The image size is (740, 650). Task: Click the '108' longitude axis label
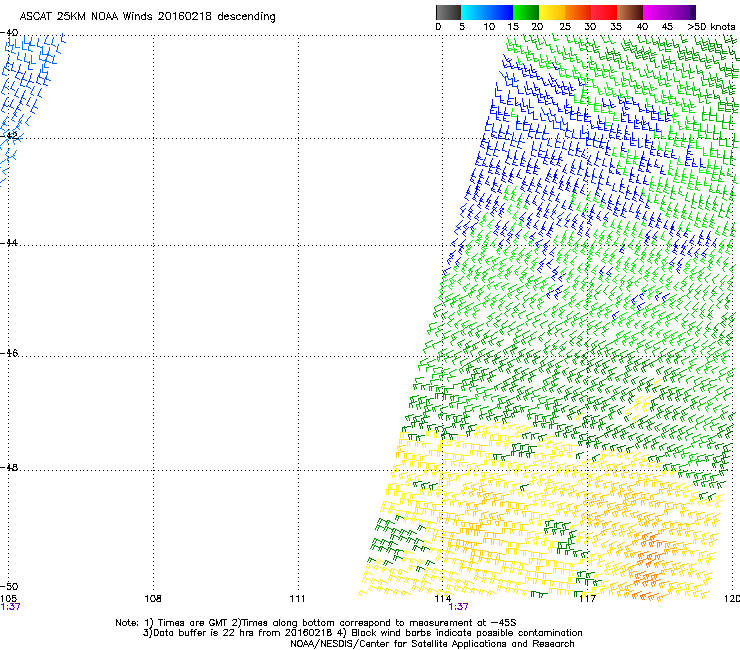coord(153,598)
